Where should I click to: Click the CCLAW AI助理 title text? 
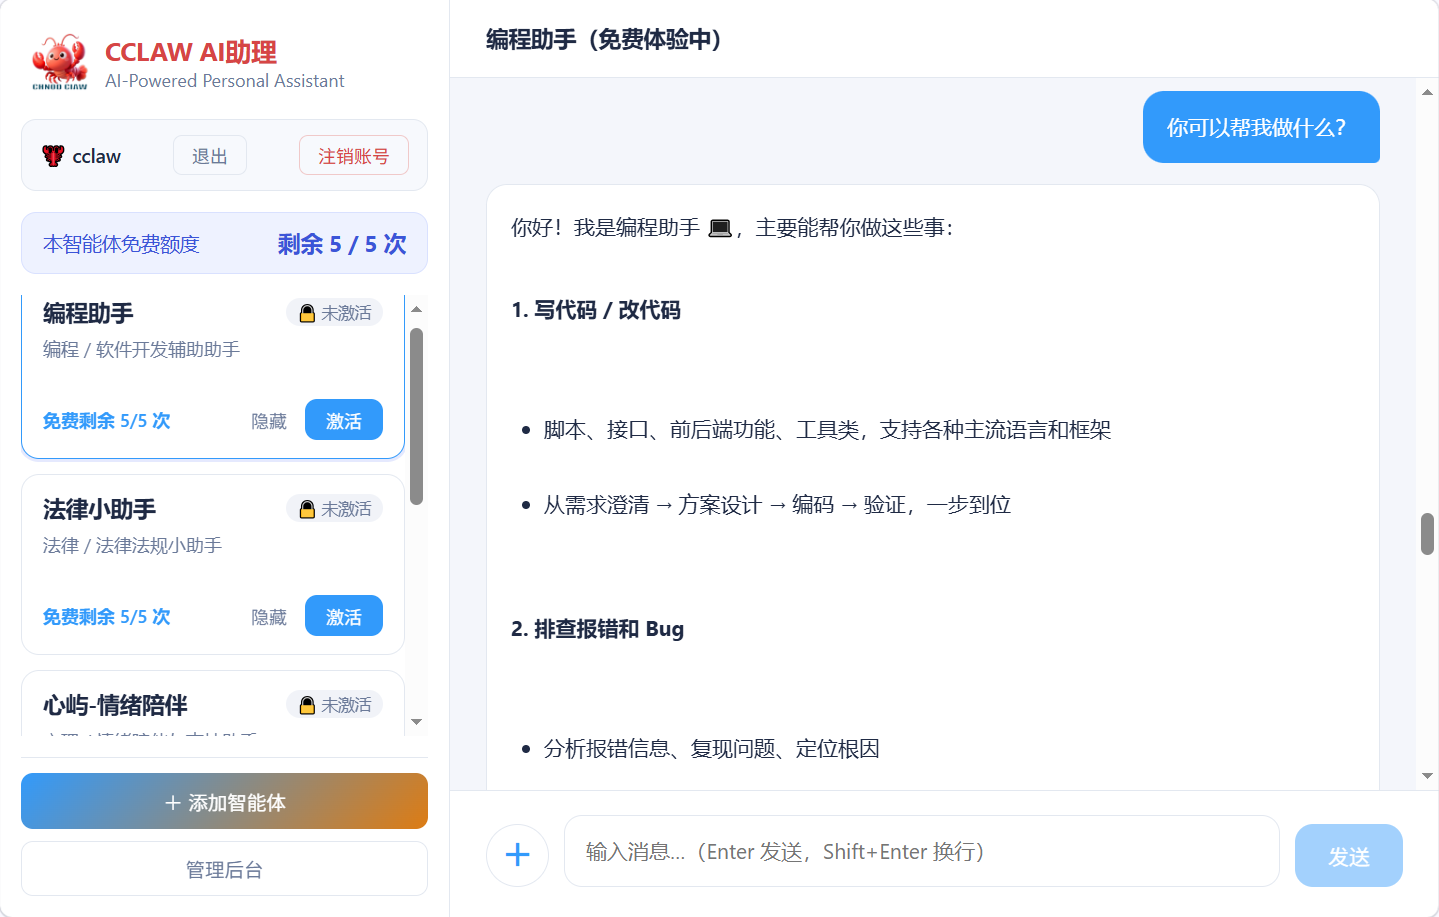pos(191,52)
